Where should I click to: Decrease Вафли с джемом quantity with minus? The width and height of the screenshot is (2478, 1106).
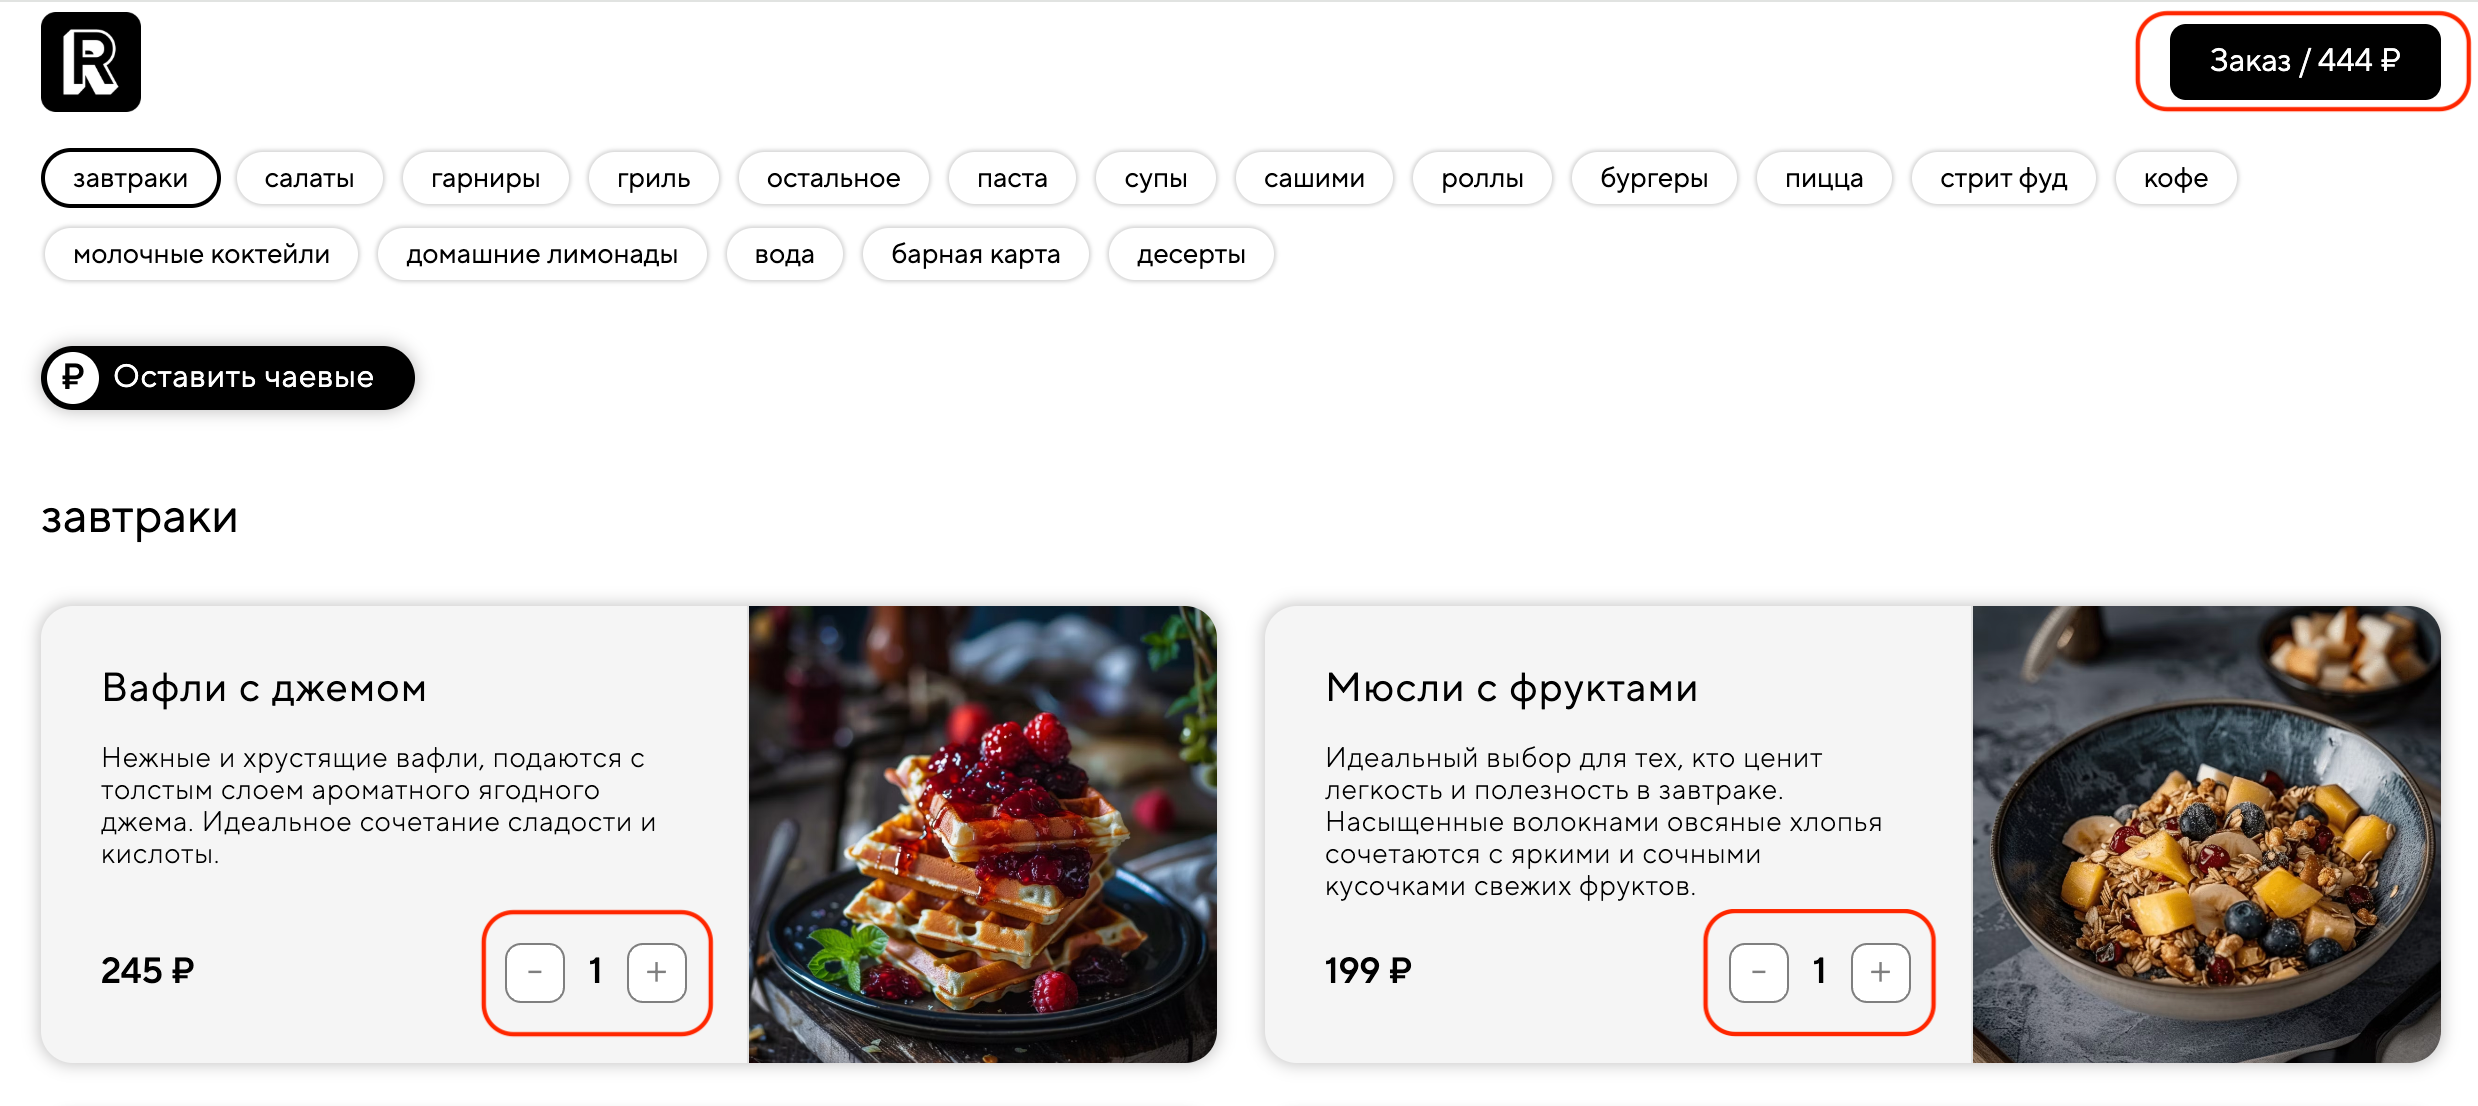(535, 972)
